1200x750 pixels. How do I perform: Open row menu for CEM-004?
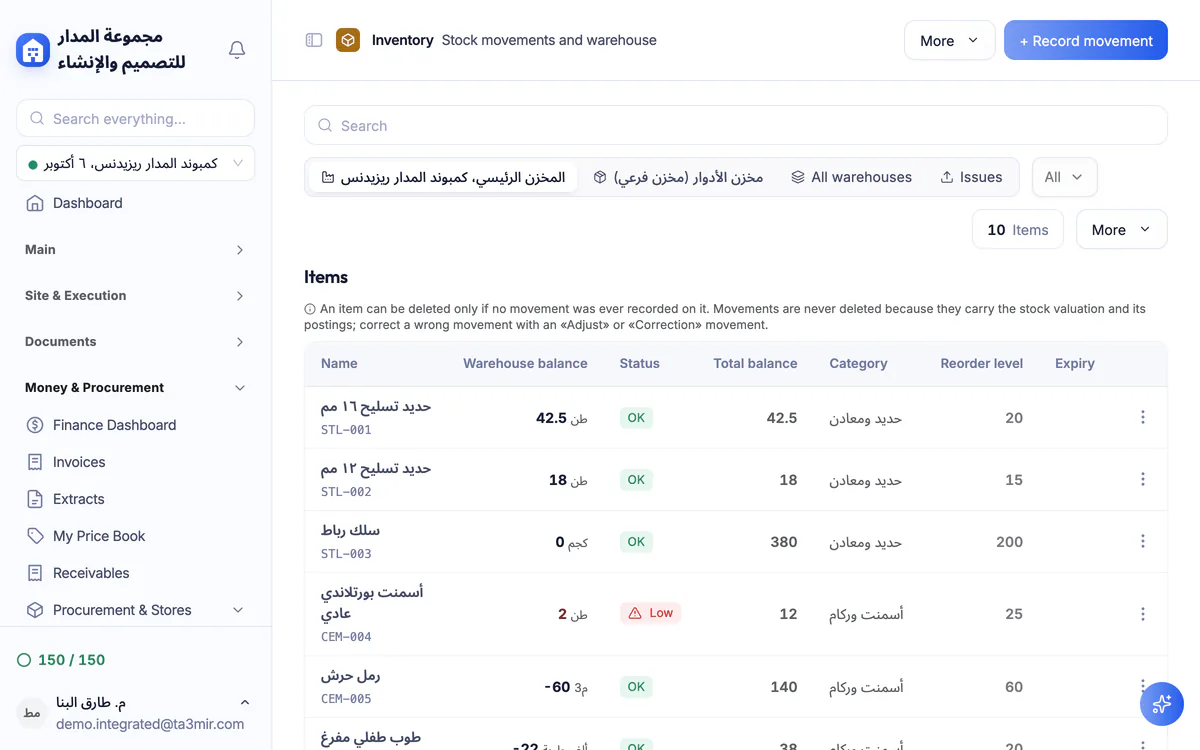[1143, 614]
